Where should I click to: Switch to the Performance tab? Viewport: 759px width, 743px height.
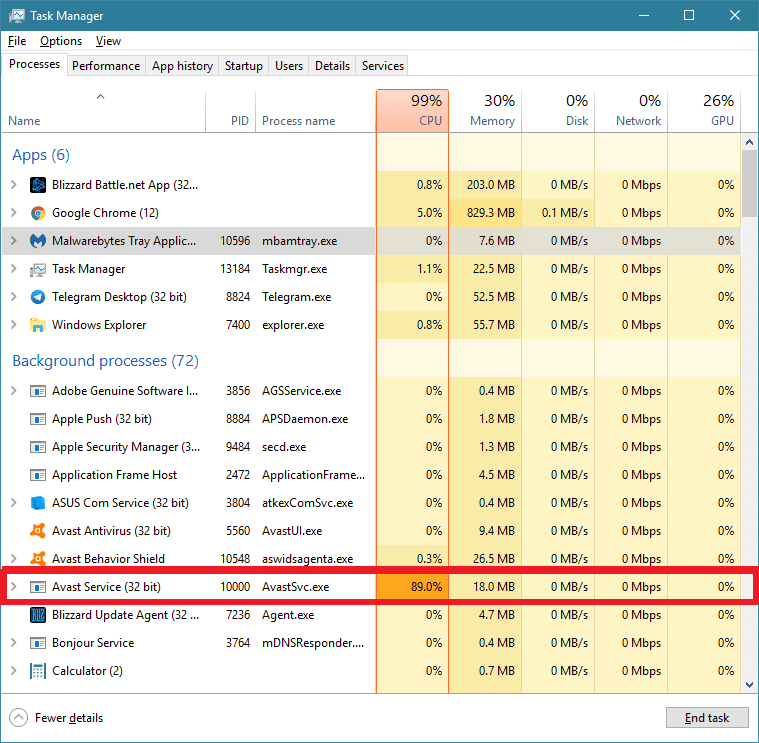click(x=106, y=66)
